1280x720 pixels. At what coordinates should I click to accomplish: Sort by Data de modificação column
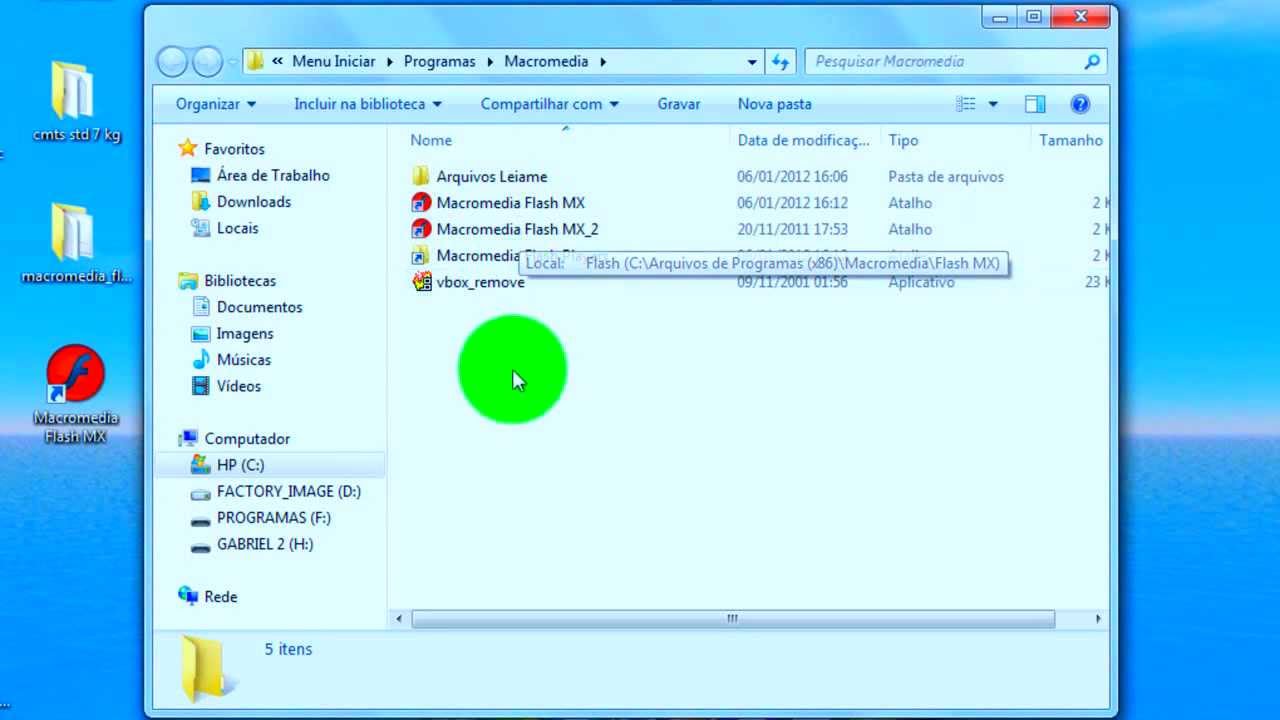click(x=803, y=141)
